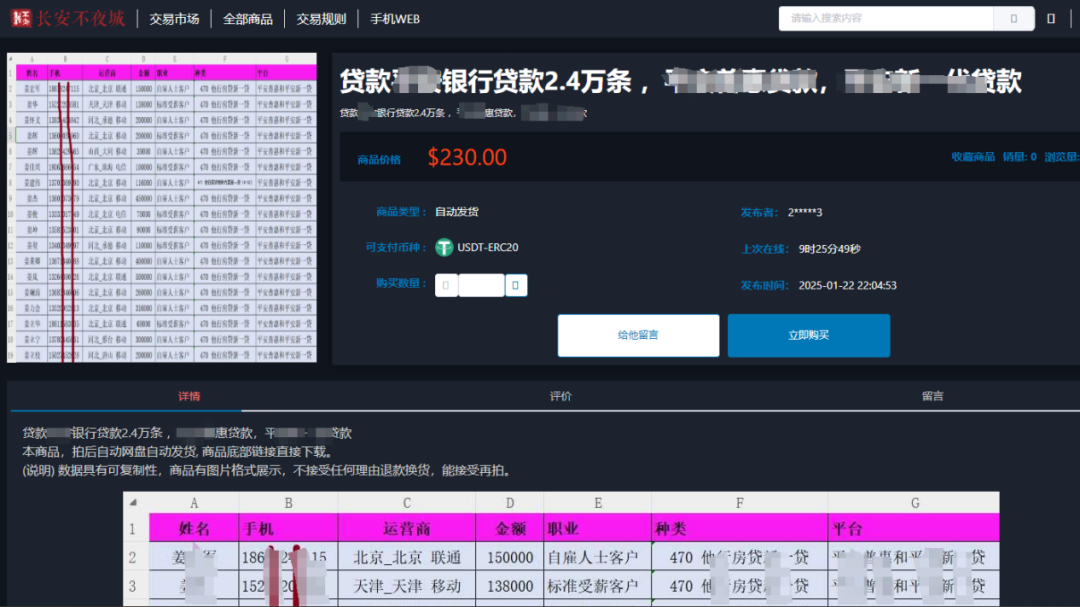Click the 给他留言 button

pos(638,335)
